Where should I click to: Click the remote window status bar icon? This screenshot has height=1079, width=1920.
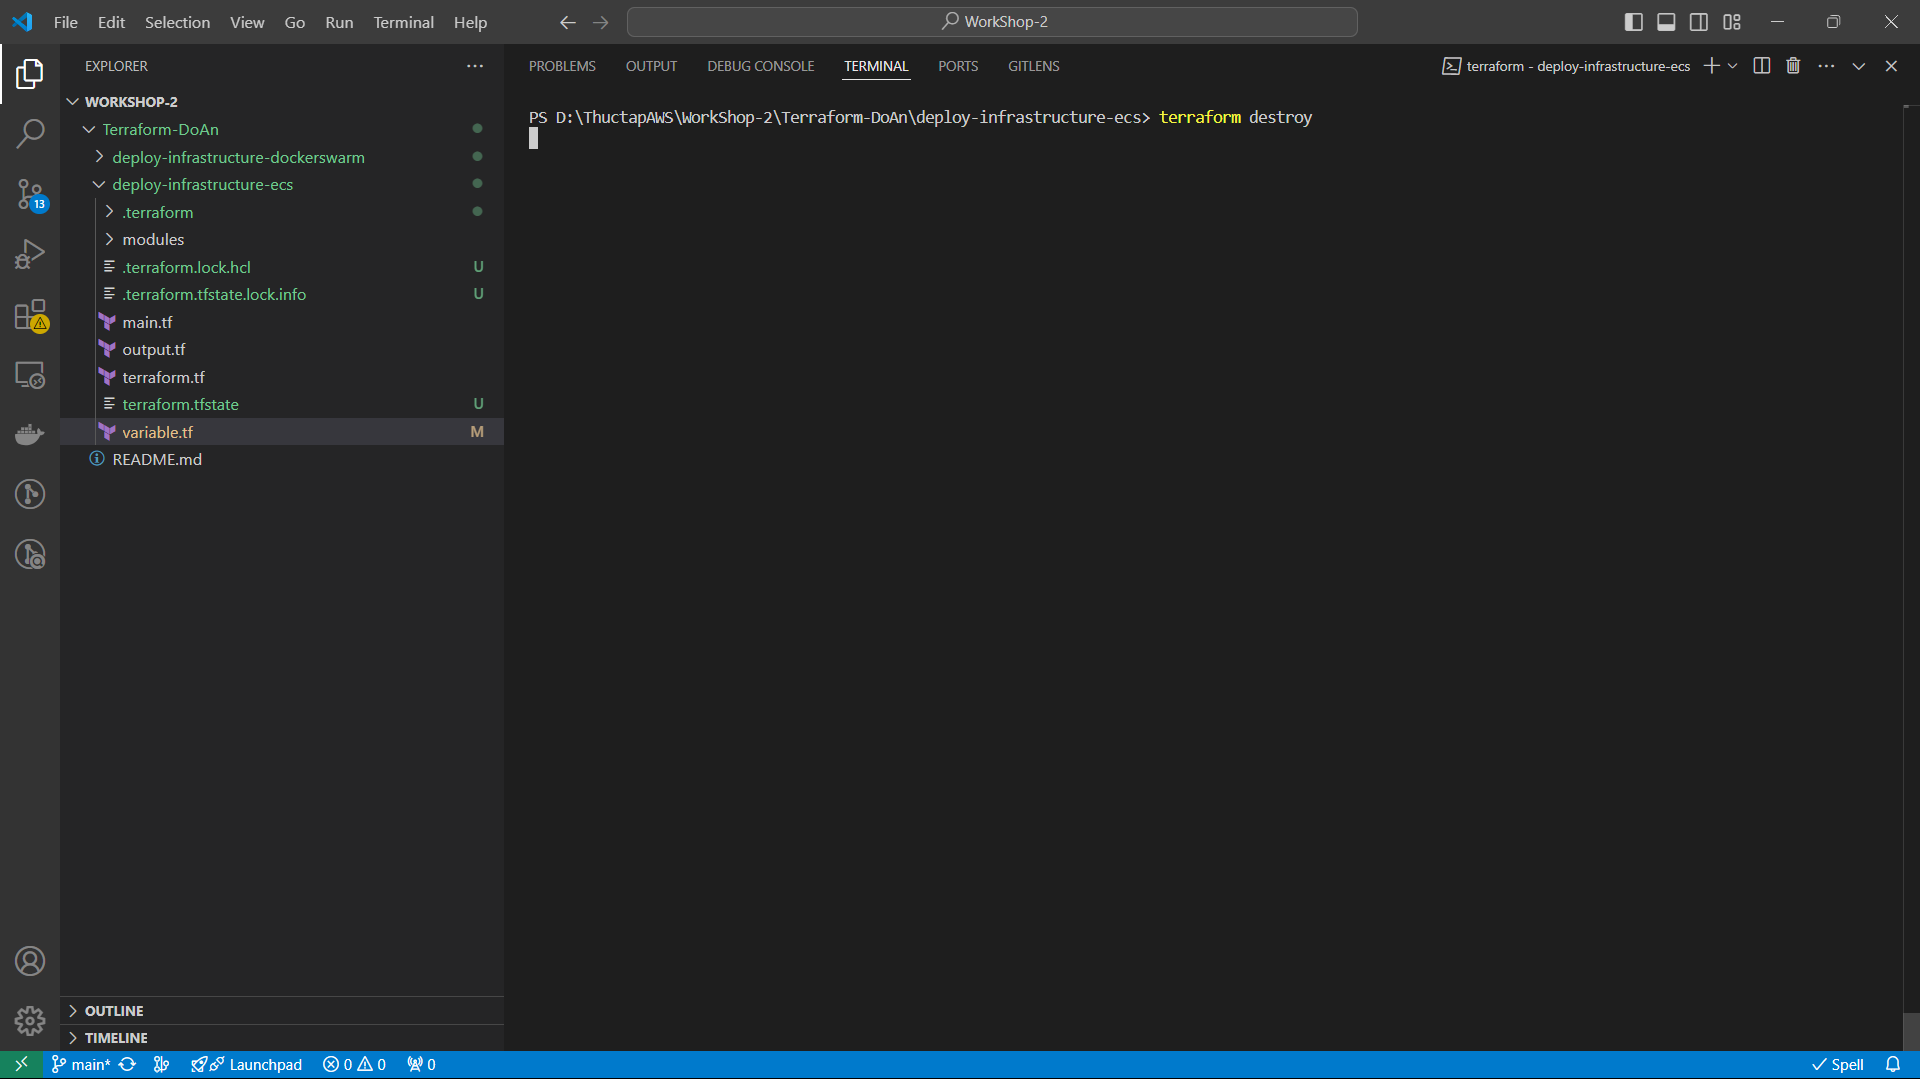[21, 1064]
